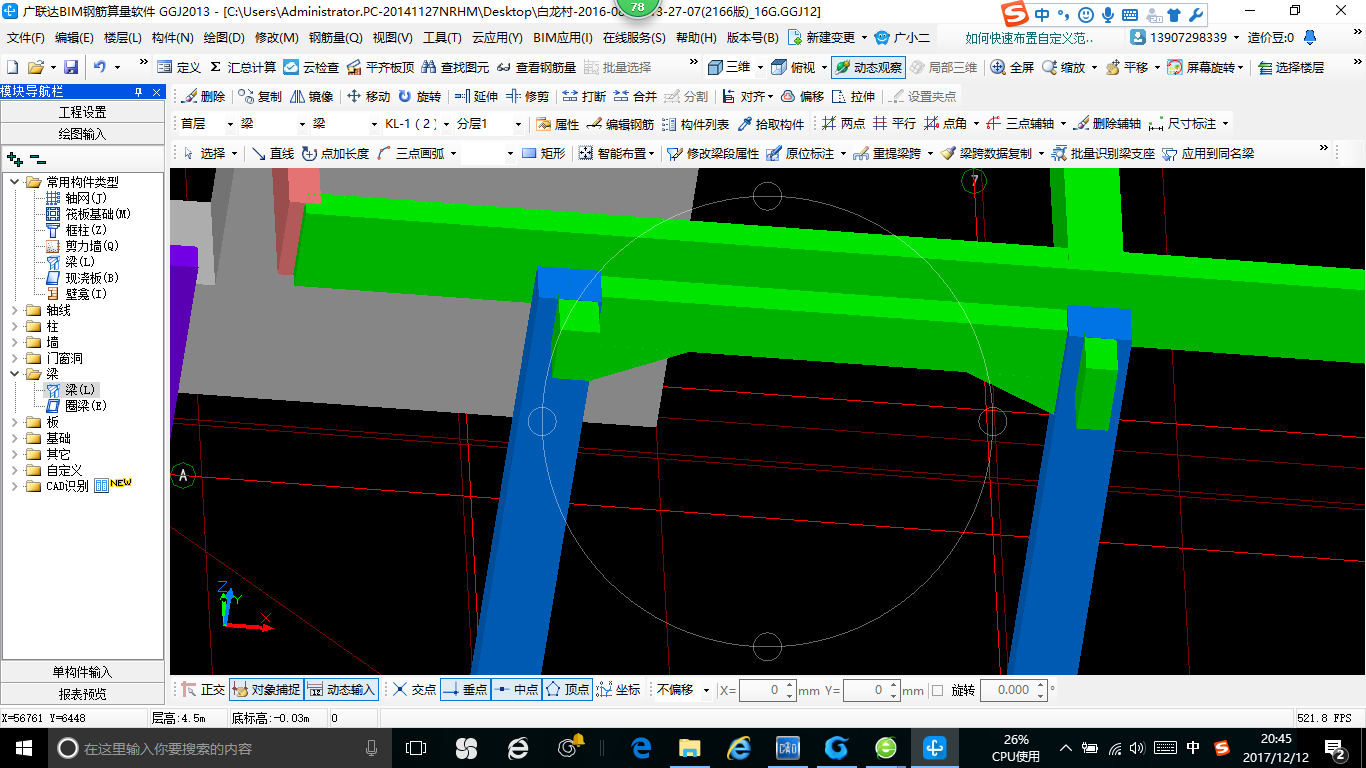Check the 旋转 checkbox in status bar
Viewport: 1366px width, 768px height.
(x=937, y=690)
